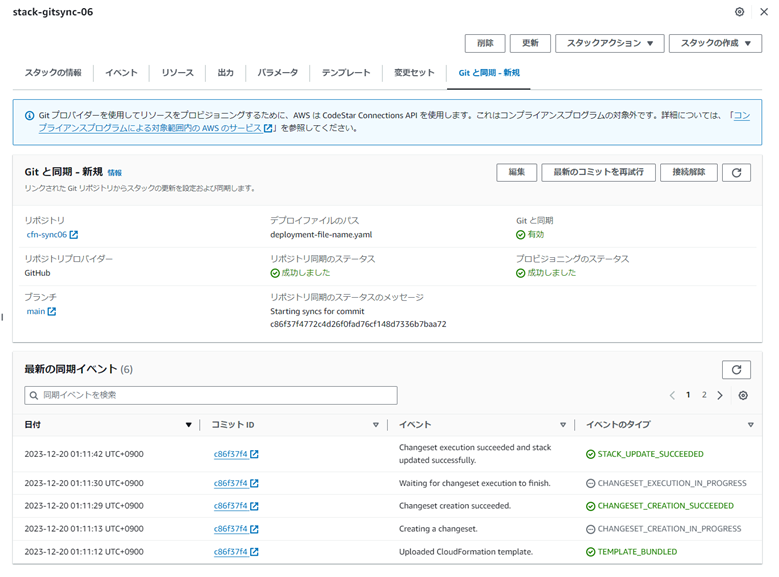The width and height of the screenshot is (779, 577).
Task: Refresh the latest sync events table
Action: pos(736,370)
